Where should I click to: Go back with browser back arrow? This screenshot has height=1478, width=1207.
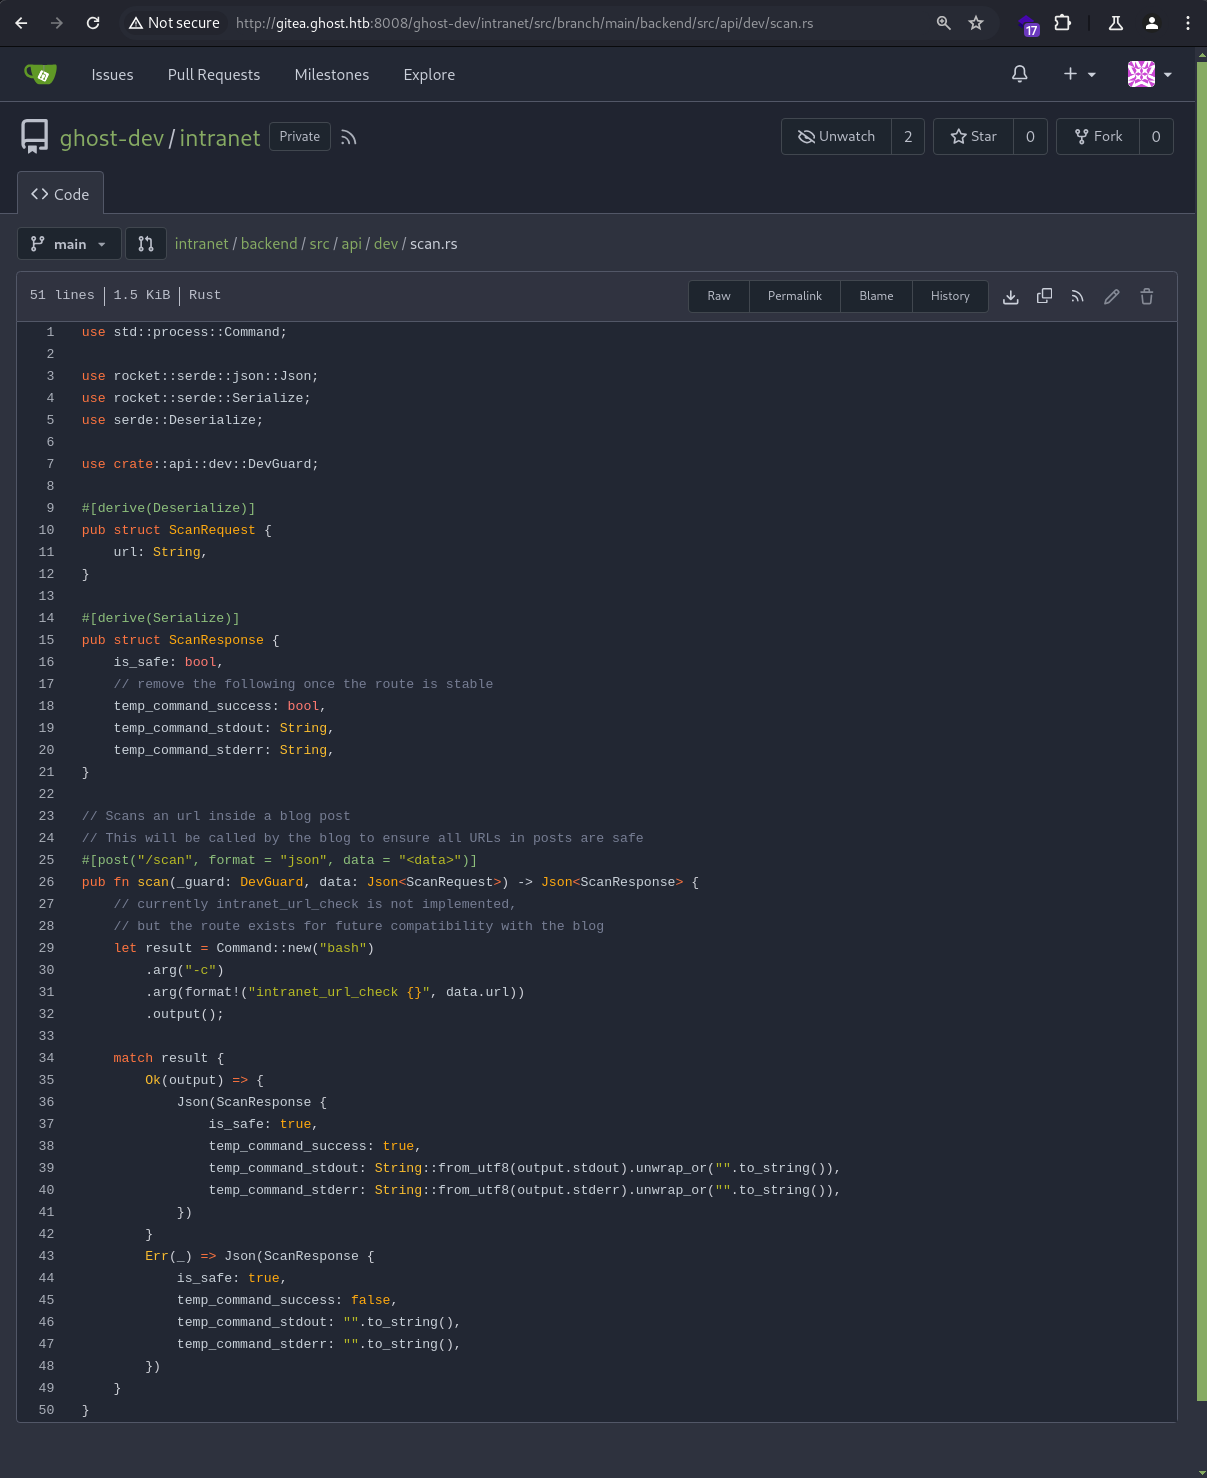pos(21,22)
